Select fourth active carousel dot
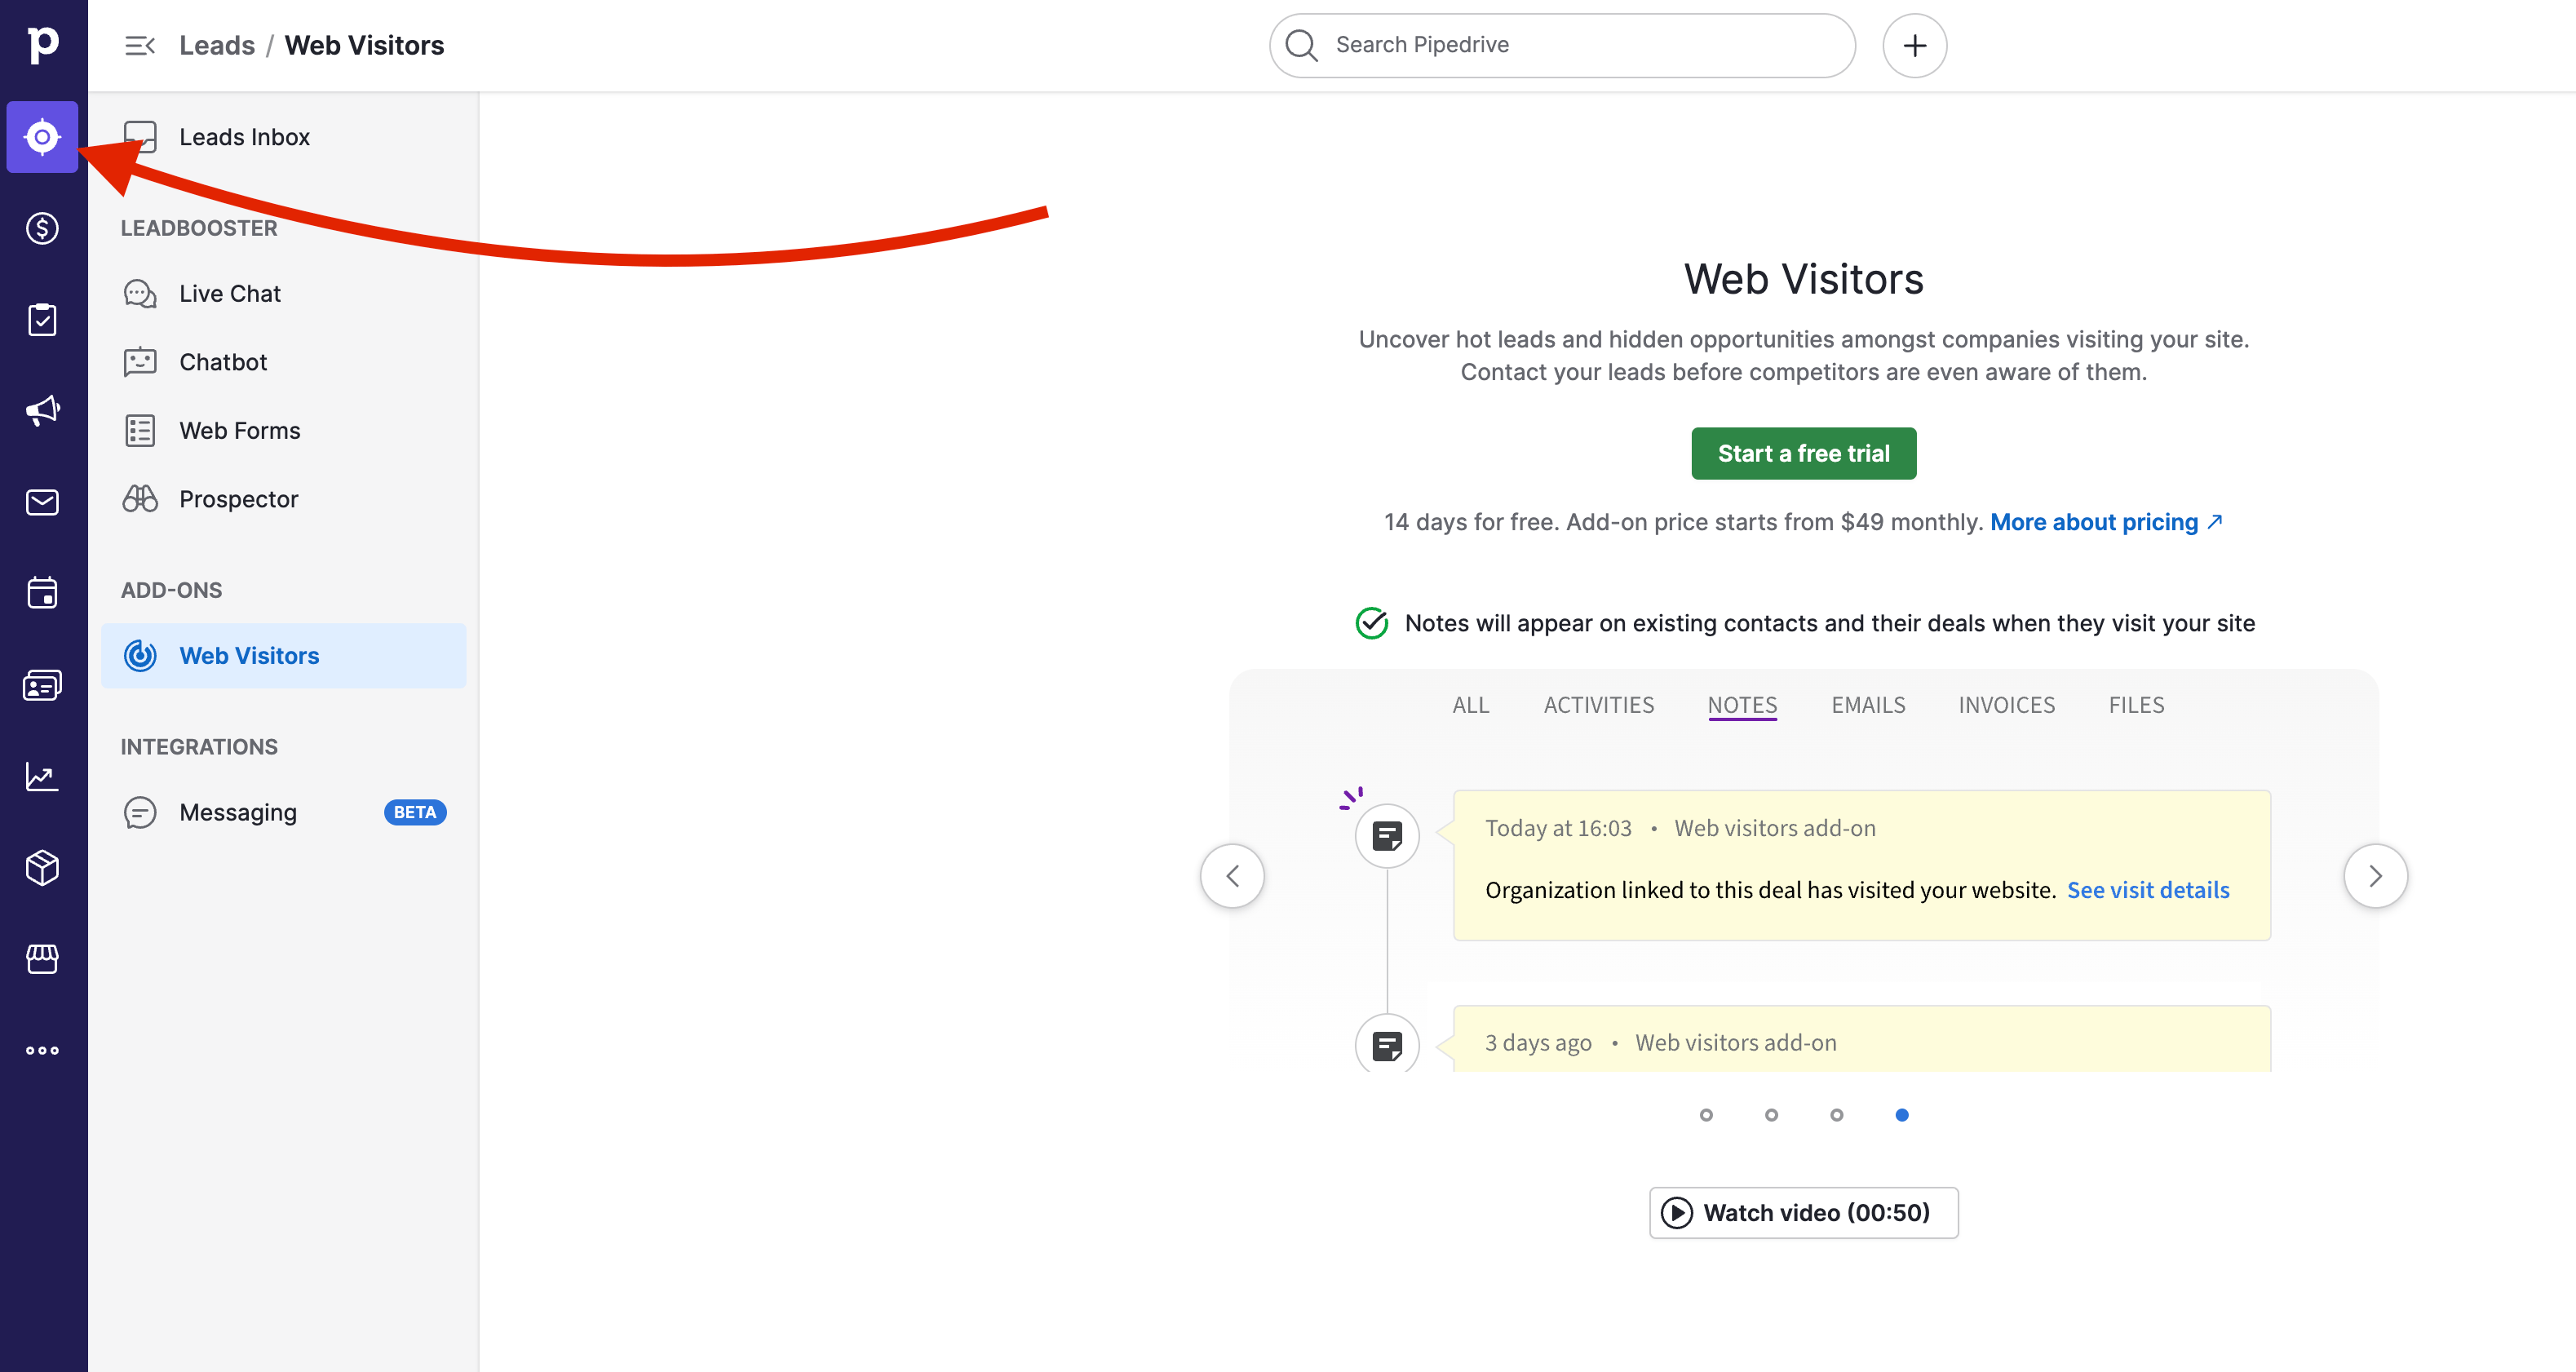This screenshot has height=1372, width=2576. pyautogui.click(x=1901, y=1115)
